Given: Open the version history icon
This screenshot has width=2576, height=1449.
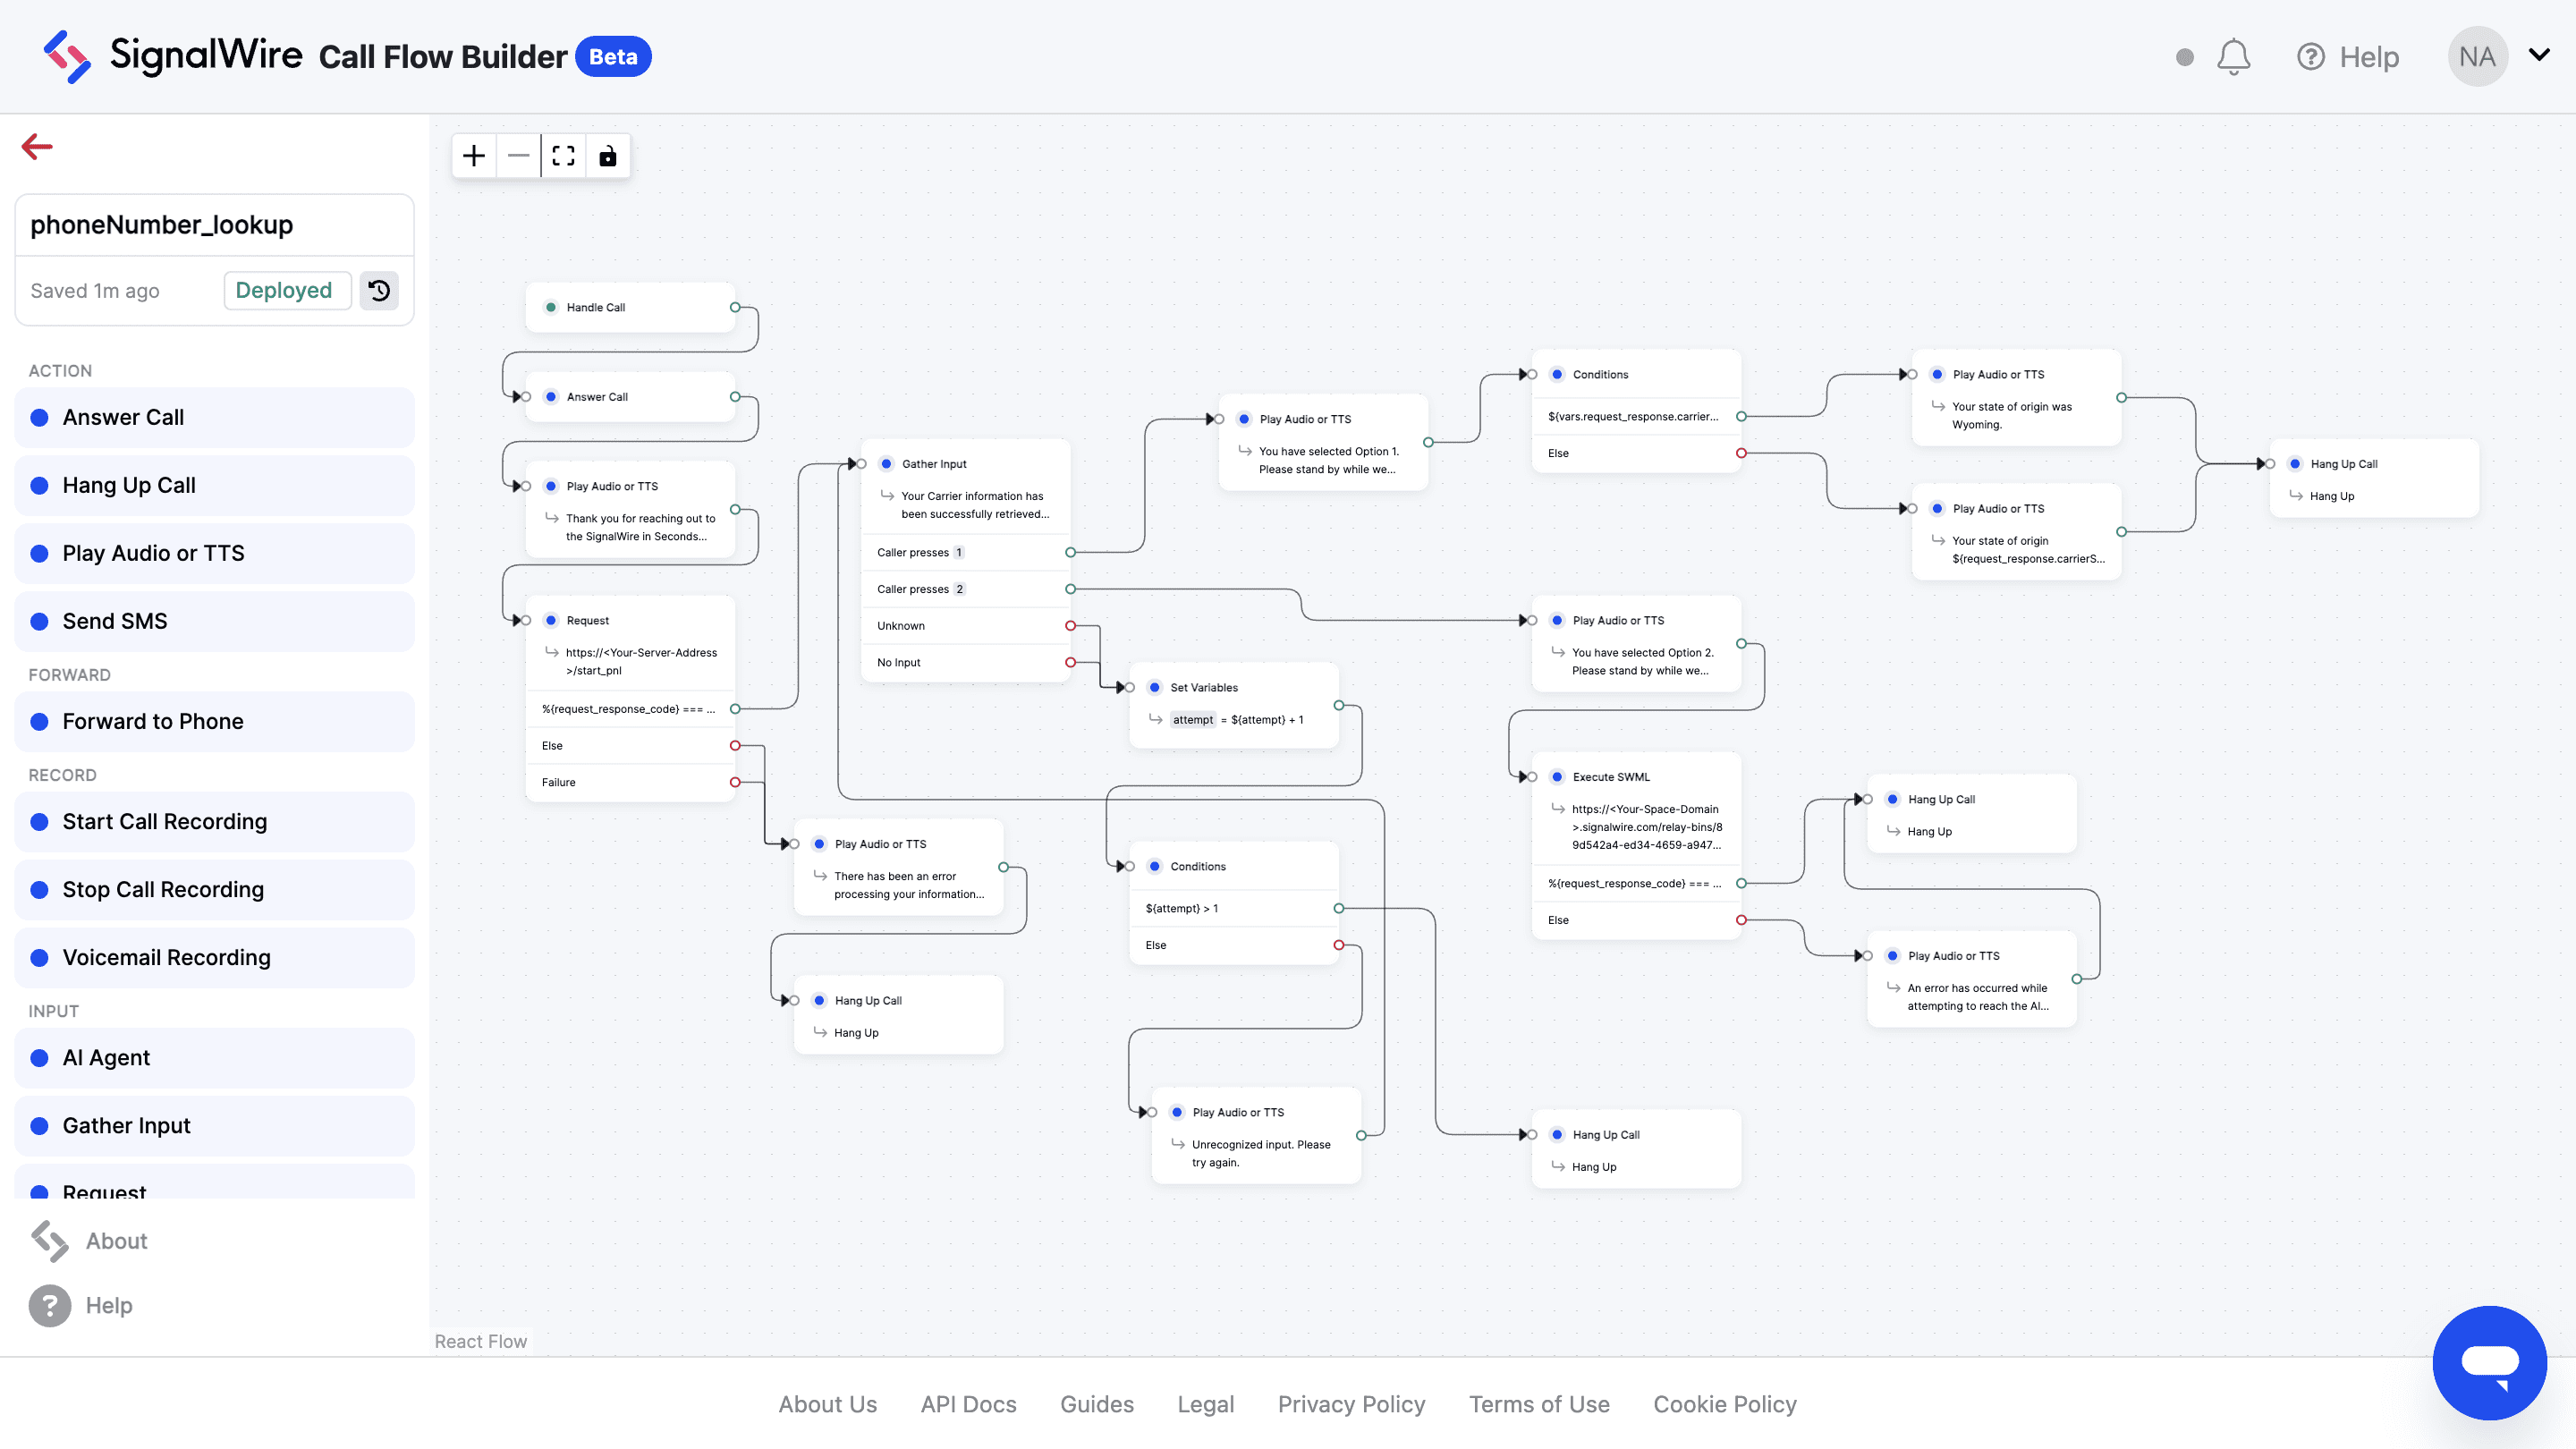Looking at the screenshot, I should [x=379, y=290].
